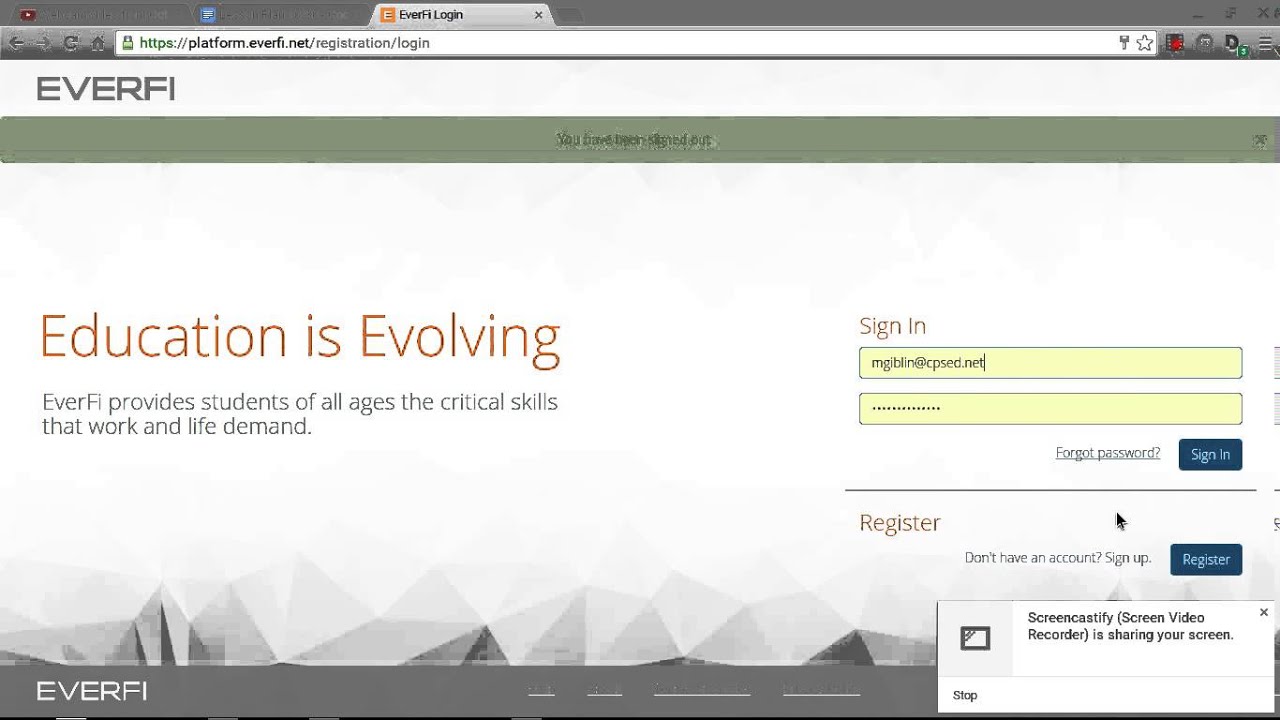Click the second footer link
Screen dimensions: 1280x720
[x=604, y=690]
